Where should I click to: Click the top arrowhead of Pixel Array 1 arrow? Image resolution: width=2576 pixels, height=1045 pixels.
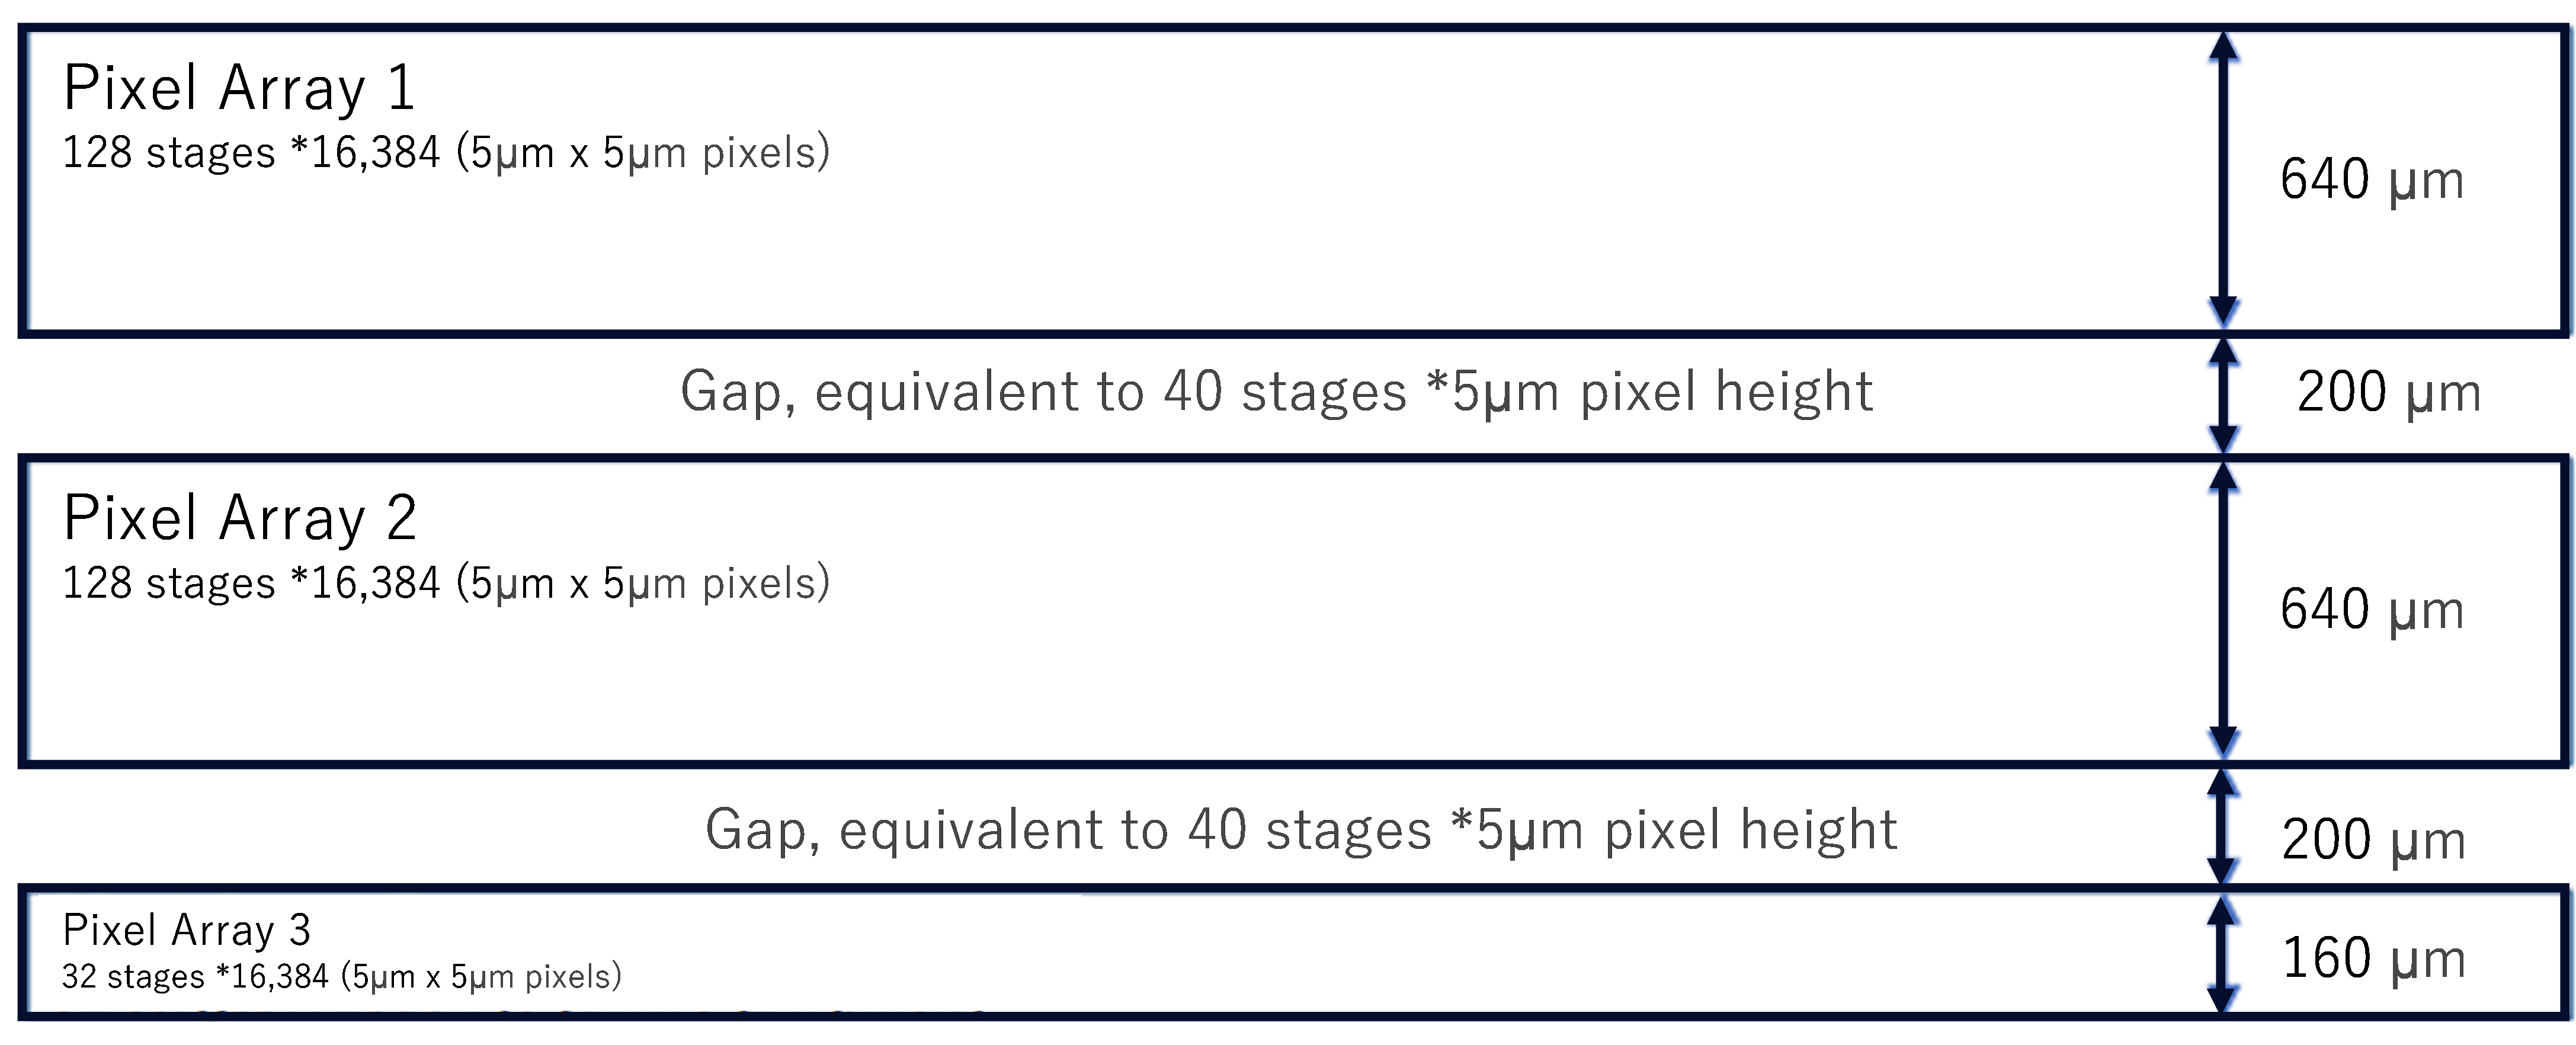pyautogui.click(x=2223, y=46)
